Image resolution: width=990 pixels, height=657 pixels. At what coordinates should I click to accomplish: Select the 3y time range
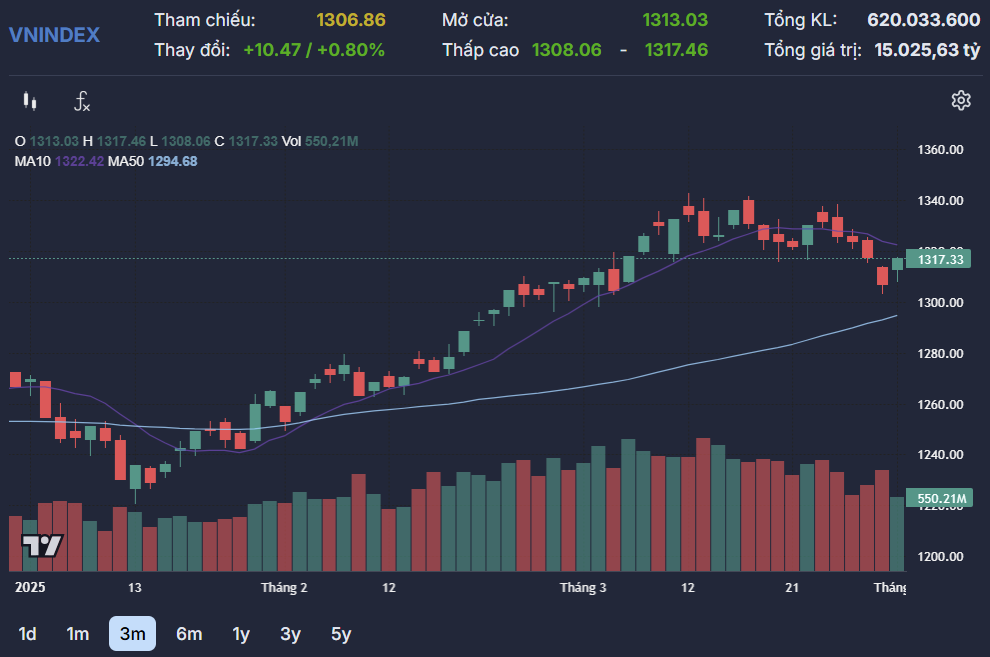(x=290, y=634)
